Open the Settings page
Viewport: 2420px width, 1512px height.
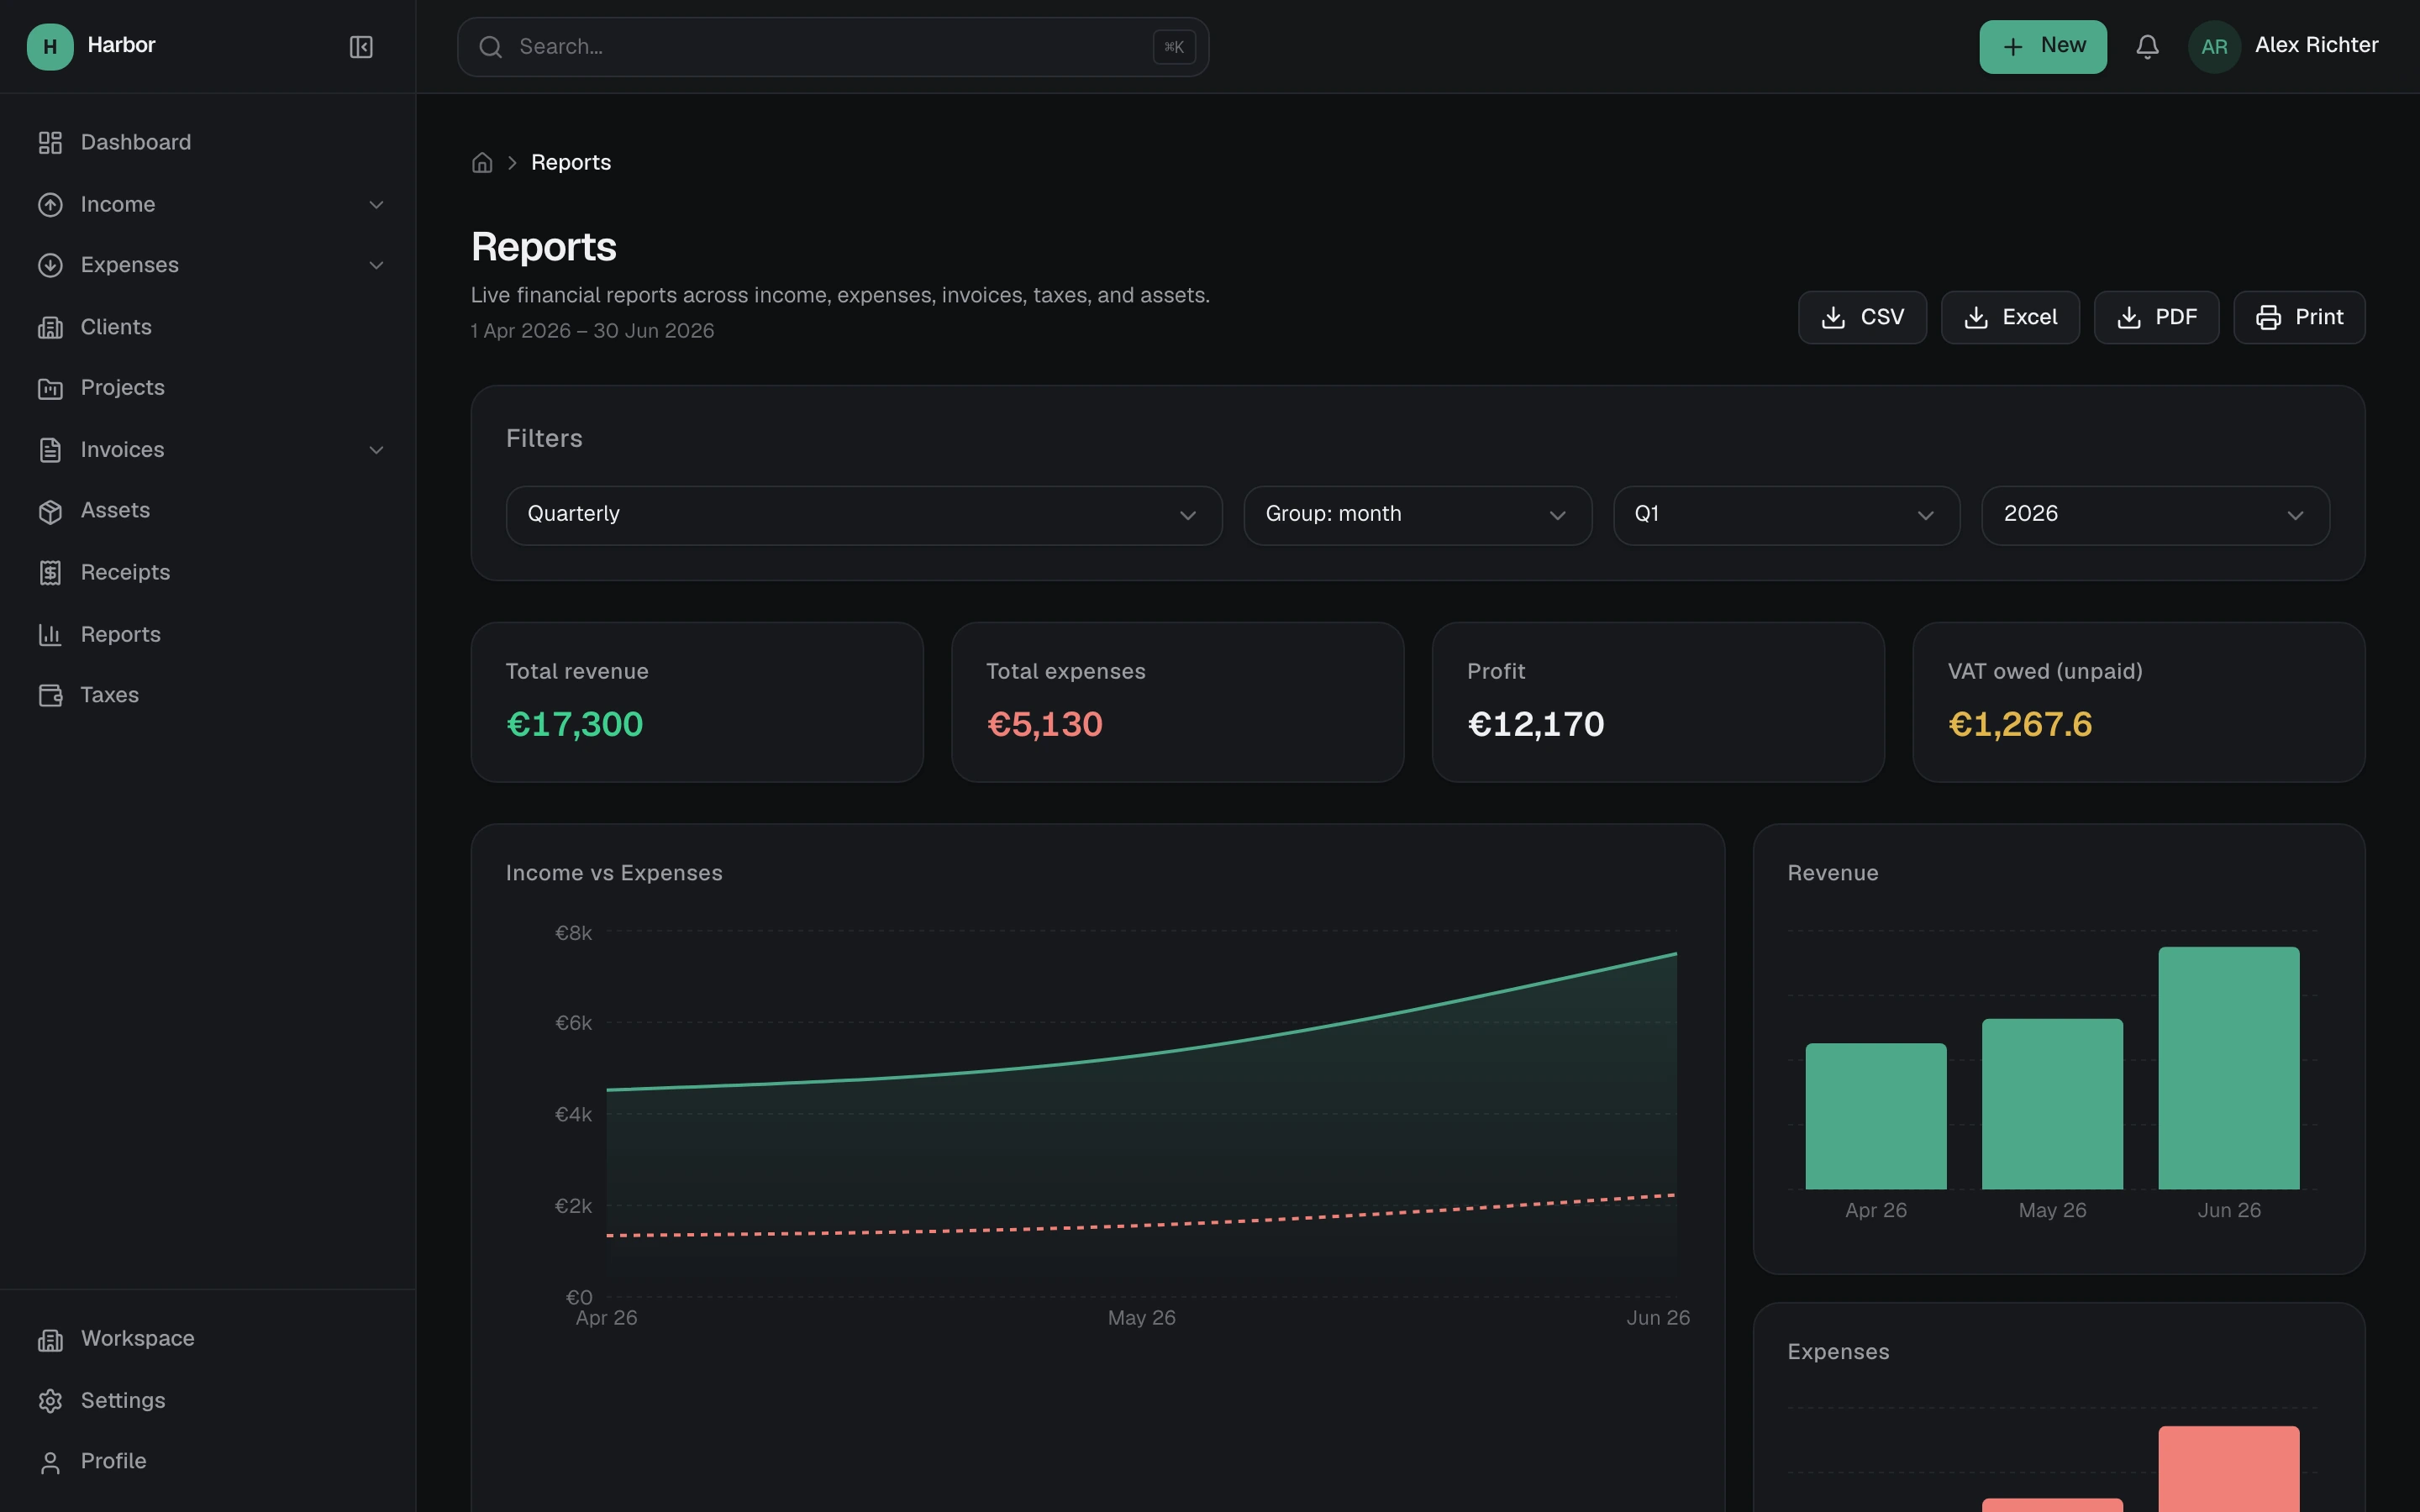pyautogui.click(x=208, y=1401)
